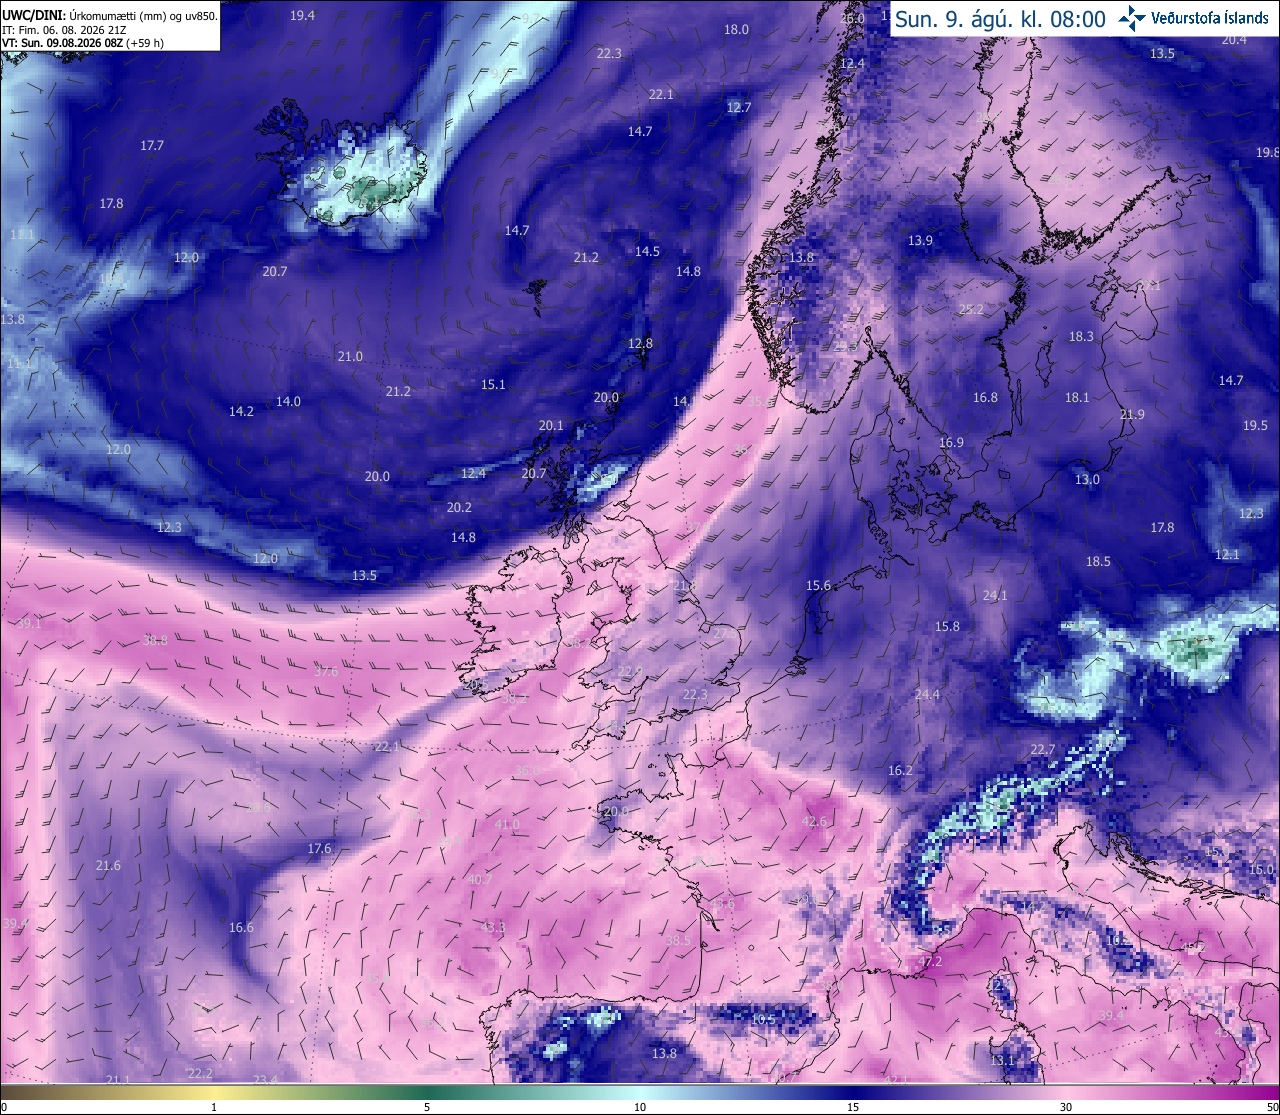
Task: Select the Sun. 9. ágú. kl. 08:00 date label
Action: 1000,19
